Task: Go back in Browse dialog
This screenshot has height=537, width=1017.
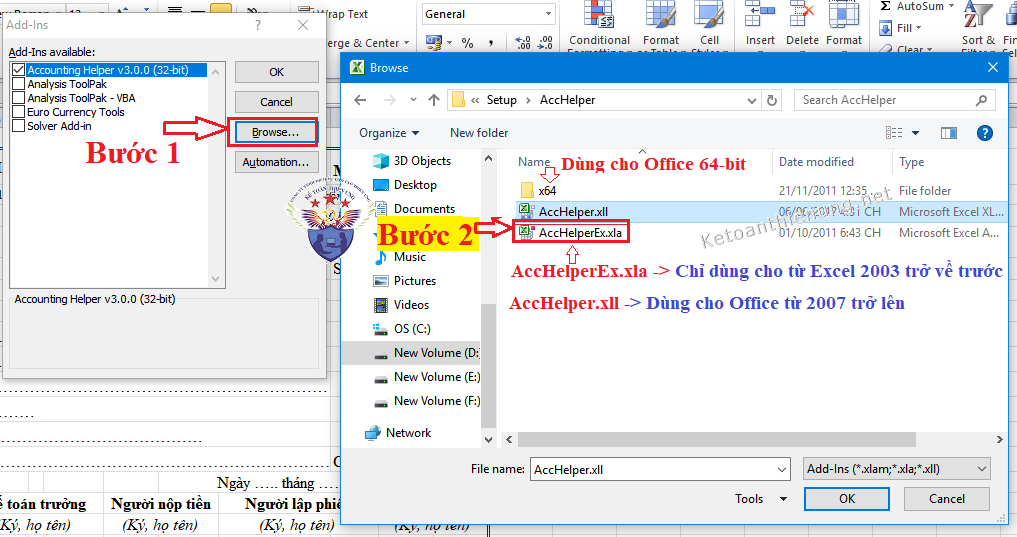Action: point(361,100)
